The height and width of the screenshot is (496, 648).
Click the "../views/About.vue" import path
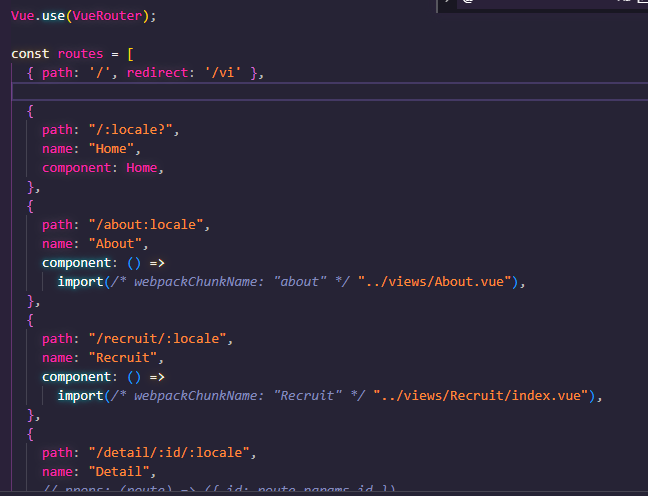click(x=435, y=282)
